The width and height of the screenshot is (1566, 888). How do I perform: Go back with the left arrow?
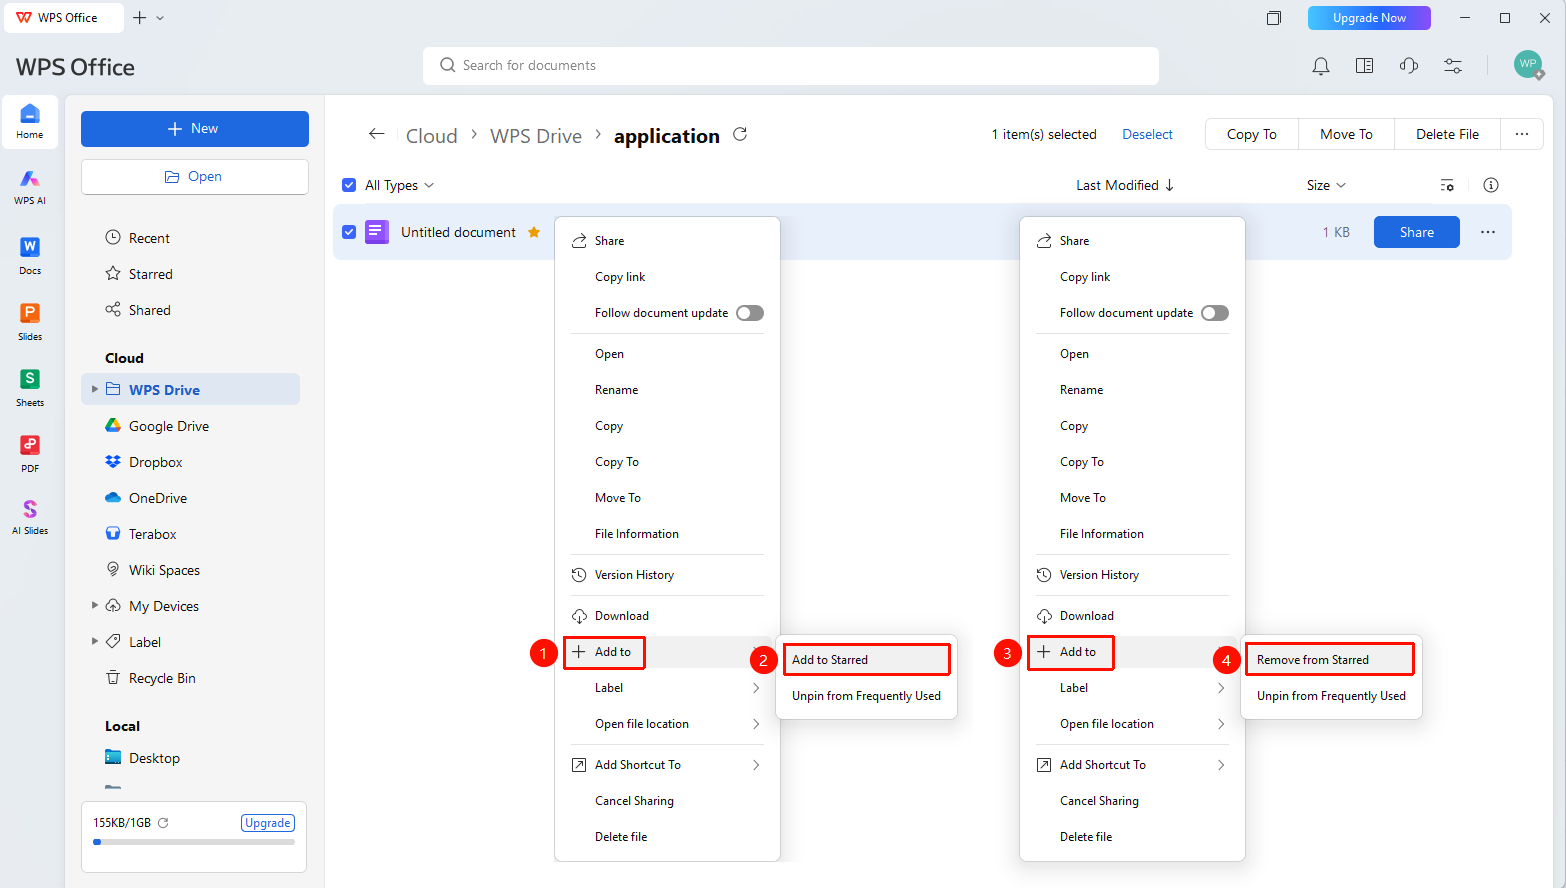click(376, 134)
